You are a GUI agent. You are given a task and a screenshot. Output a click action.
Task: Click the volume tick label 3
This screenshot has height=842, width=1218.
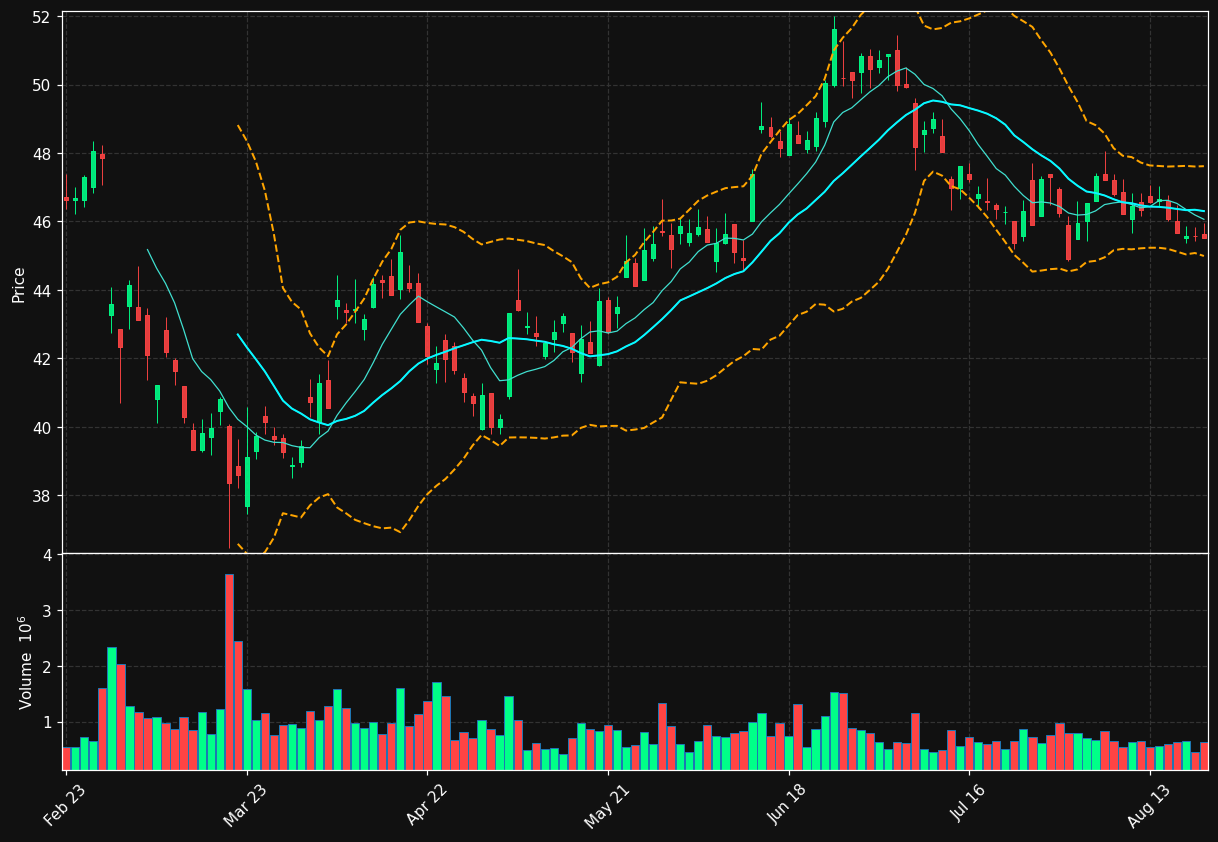pos(48,611)
